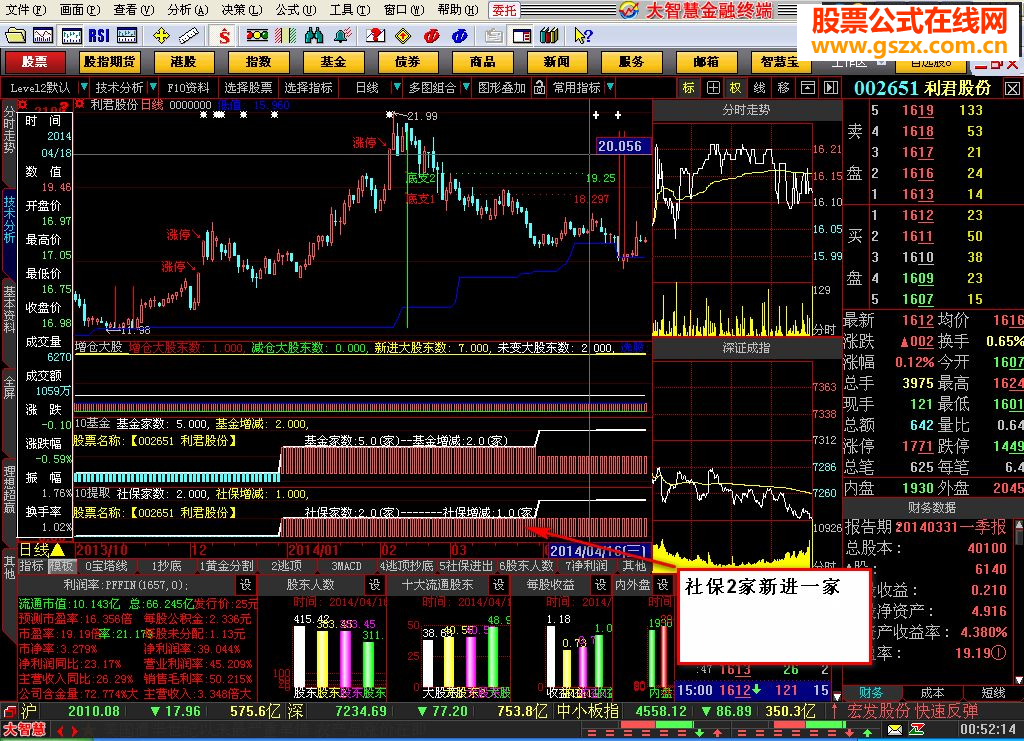Click the 大智慧 logo at bottom left
Viewport: 1024px width, 741px height.
pos(24,729)
